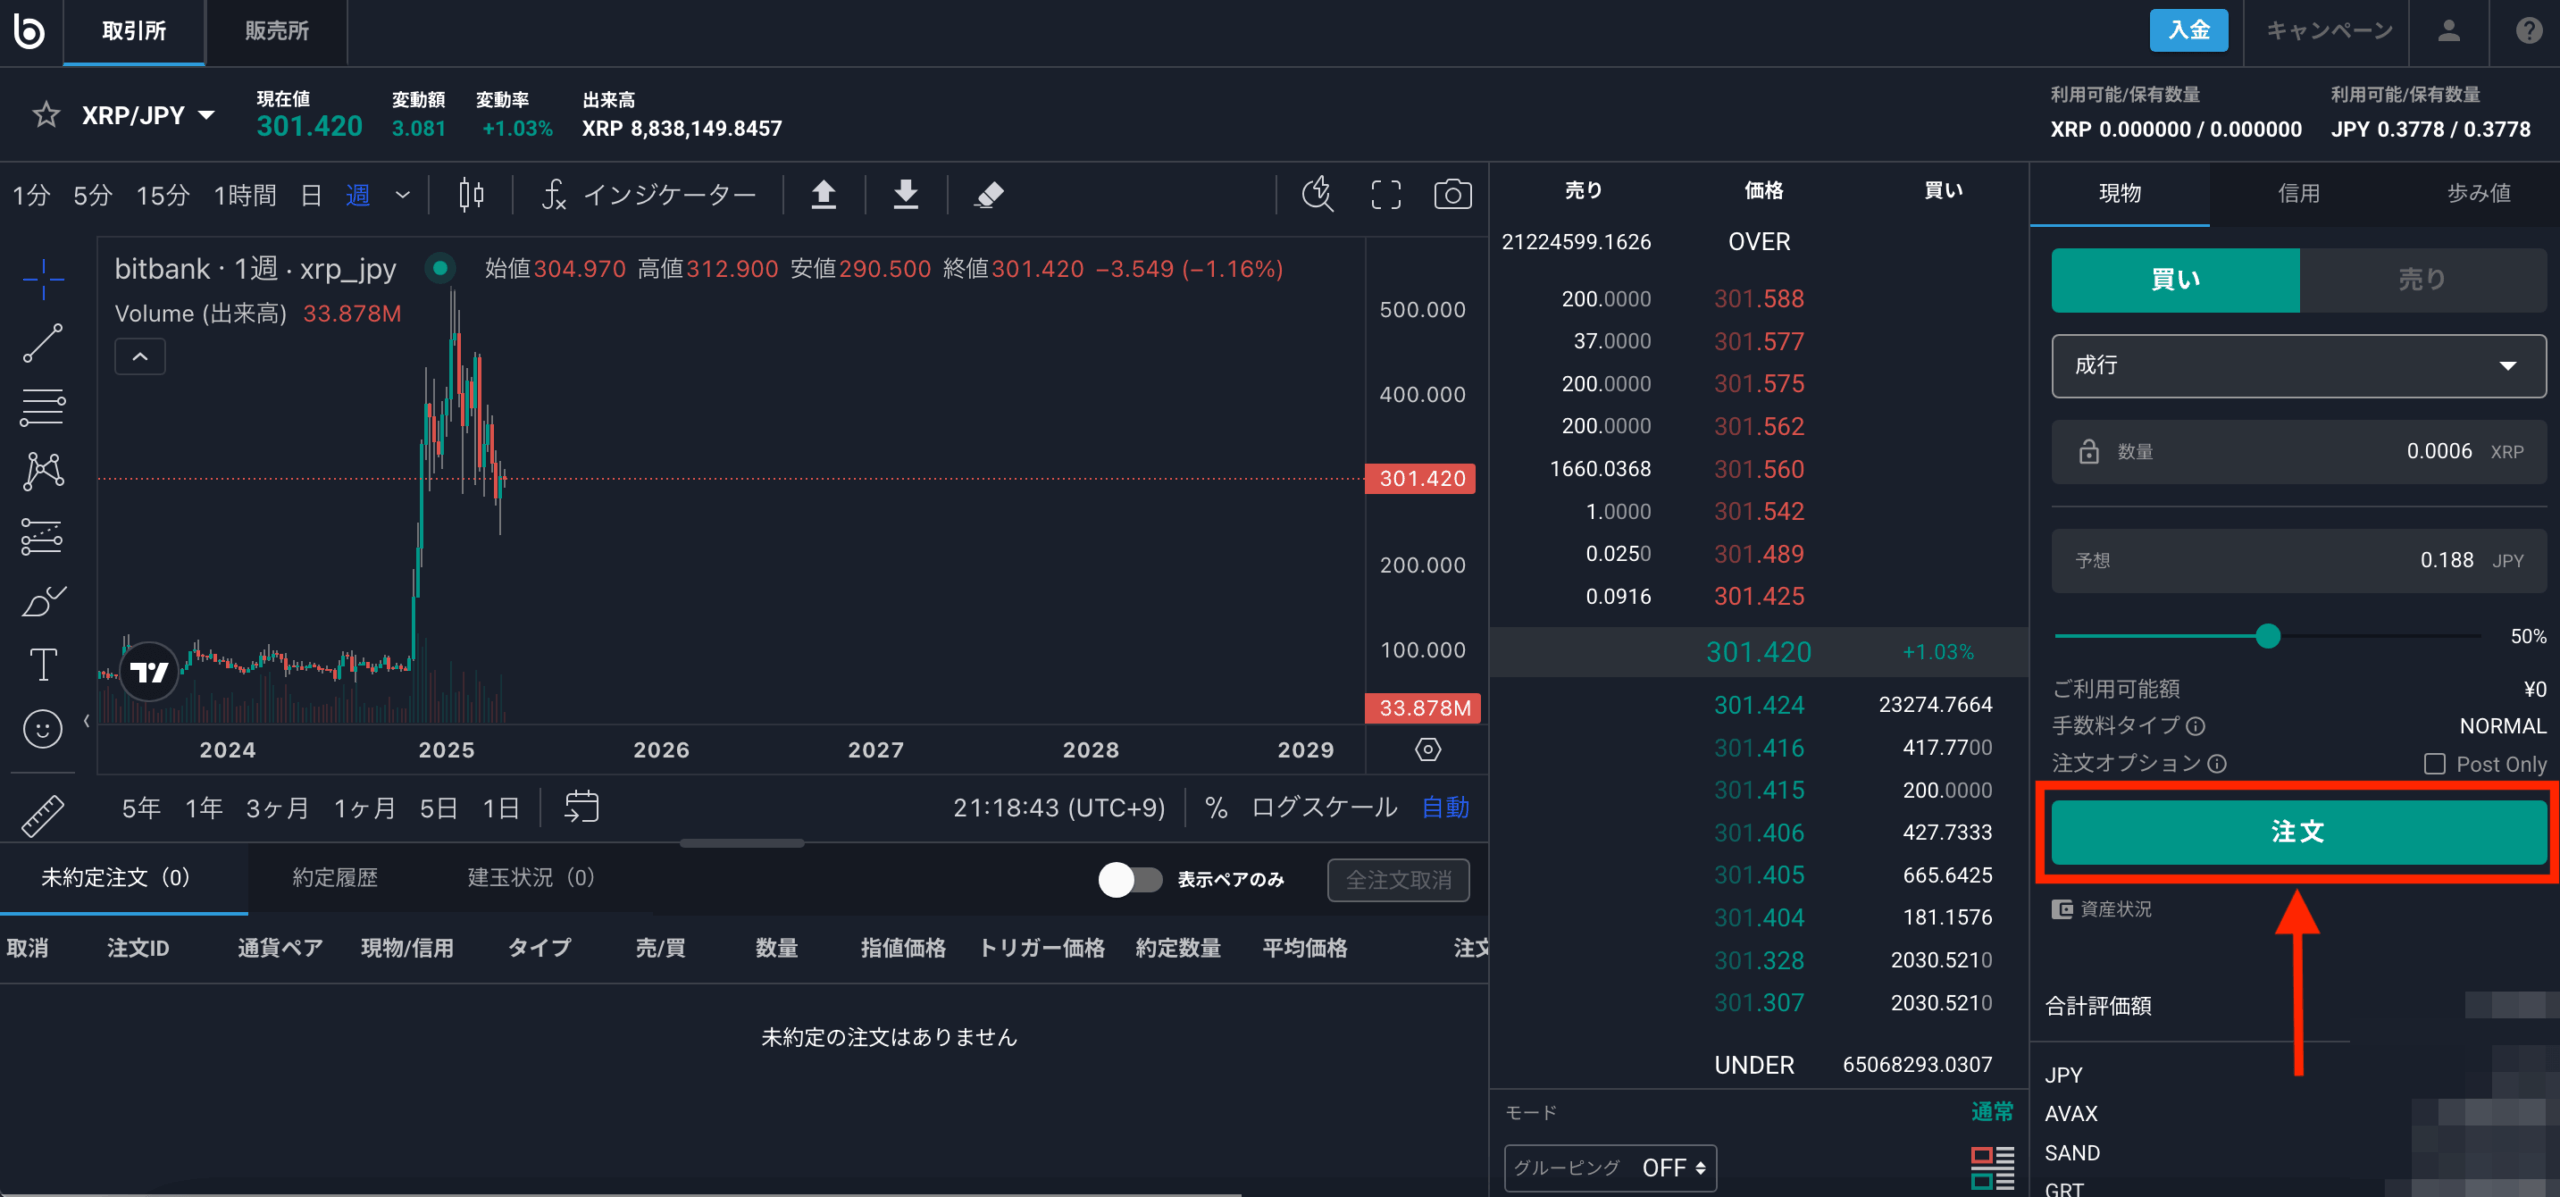Switch to the 取引所 tab
The width and height of the screenshot is (2560, 1197).
[x=134, y=31]
